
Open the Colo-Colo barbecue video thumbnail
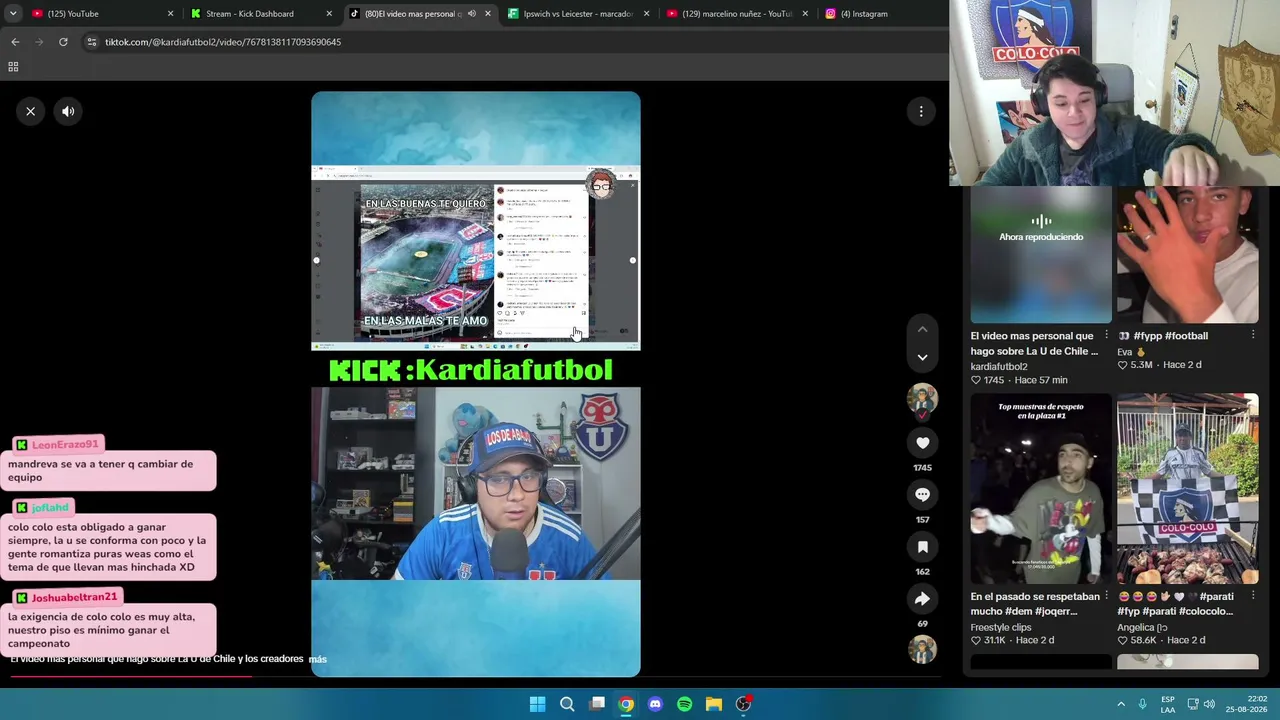pyautogui.click(x=1188, y=489)
